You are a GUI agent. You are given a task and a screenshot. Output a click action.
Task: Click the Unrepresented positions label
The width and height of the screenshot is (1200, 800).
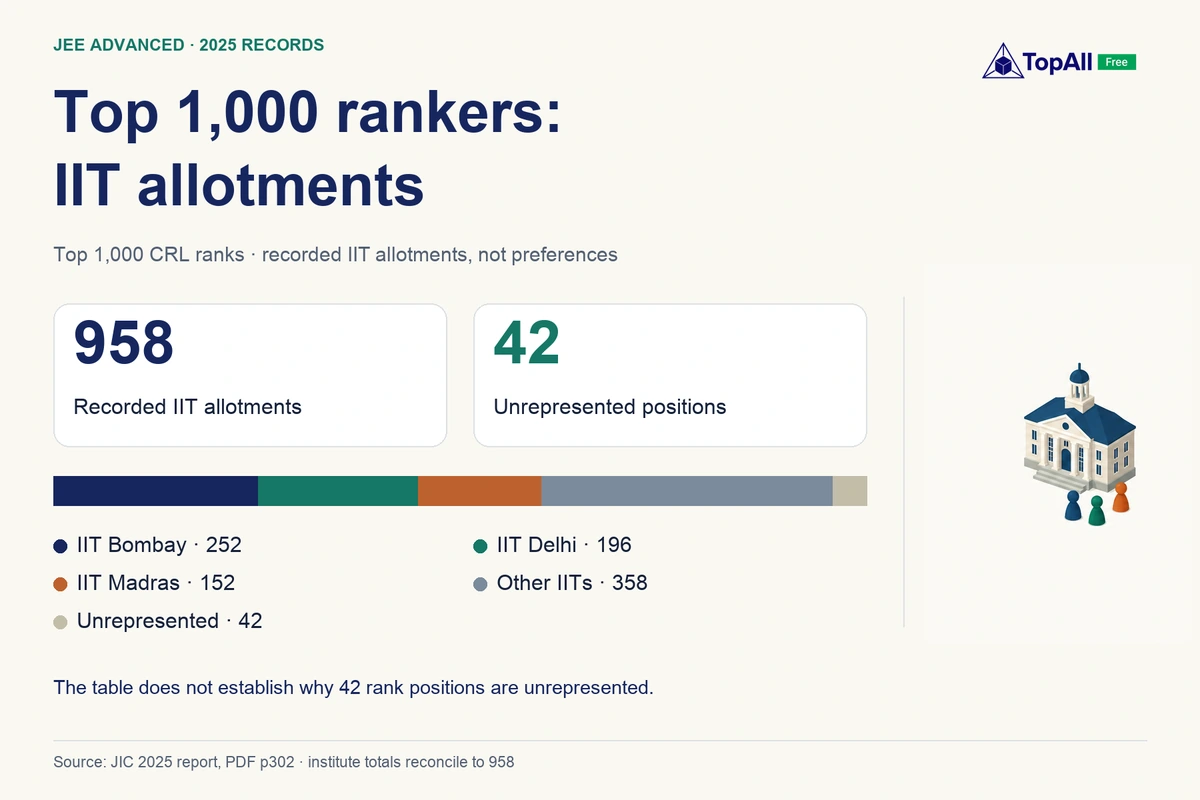coord(610,407)
